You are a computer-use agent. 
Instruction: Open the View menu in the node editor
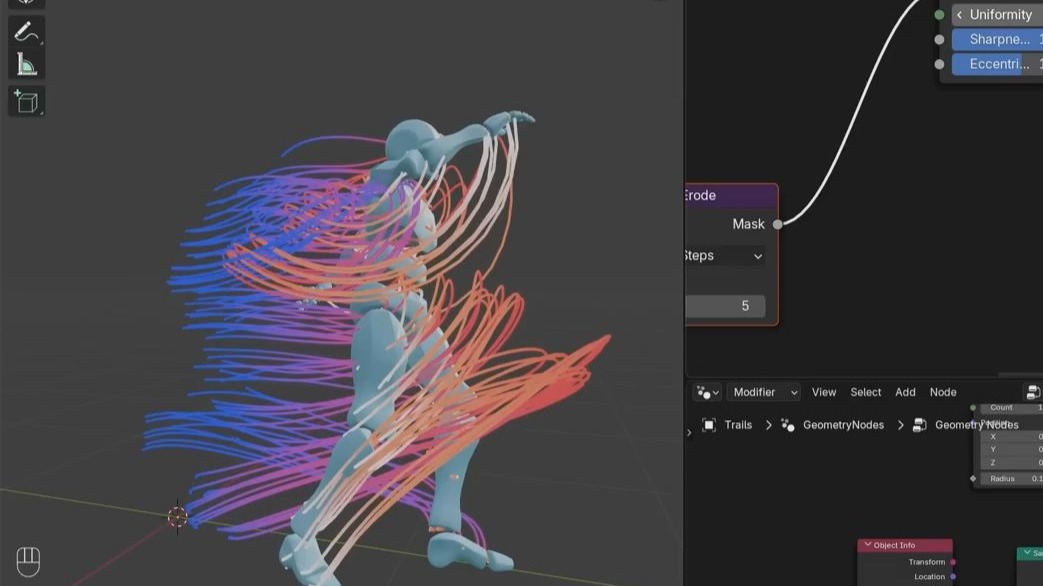pos(823,391)
